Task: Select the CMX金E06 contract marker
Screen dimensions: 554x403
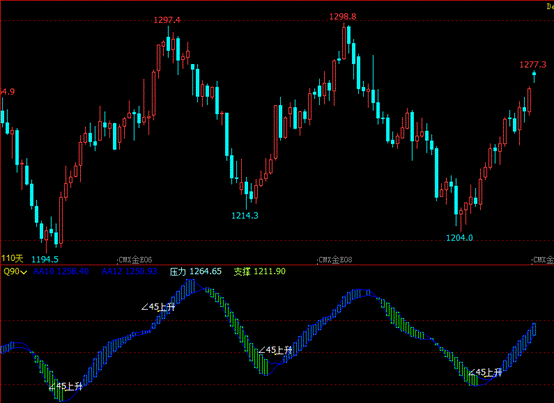Action: 135,260
